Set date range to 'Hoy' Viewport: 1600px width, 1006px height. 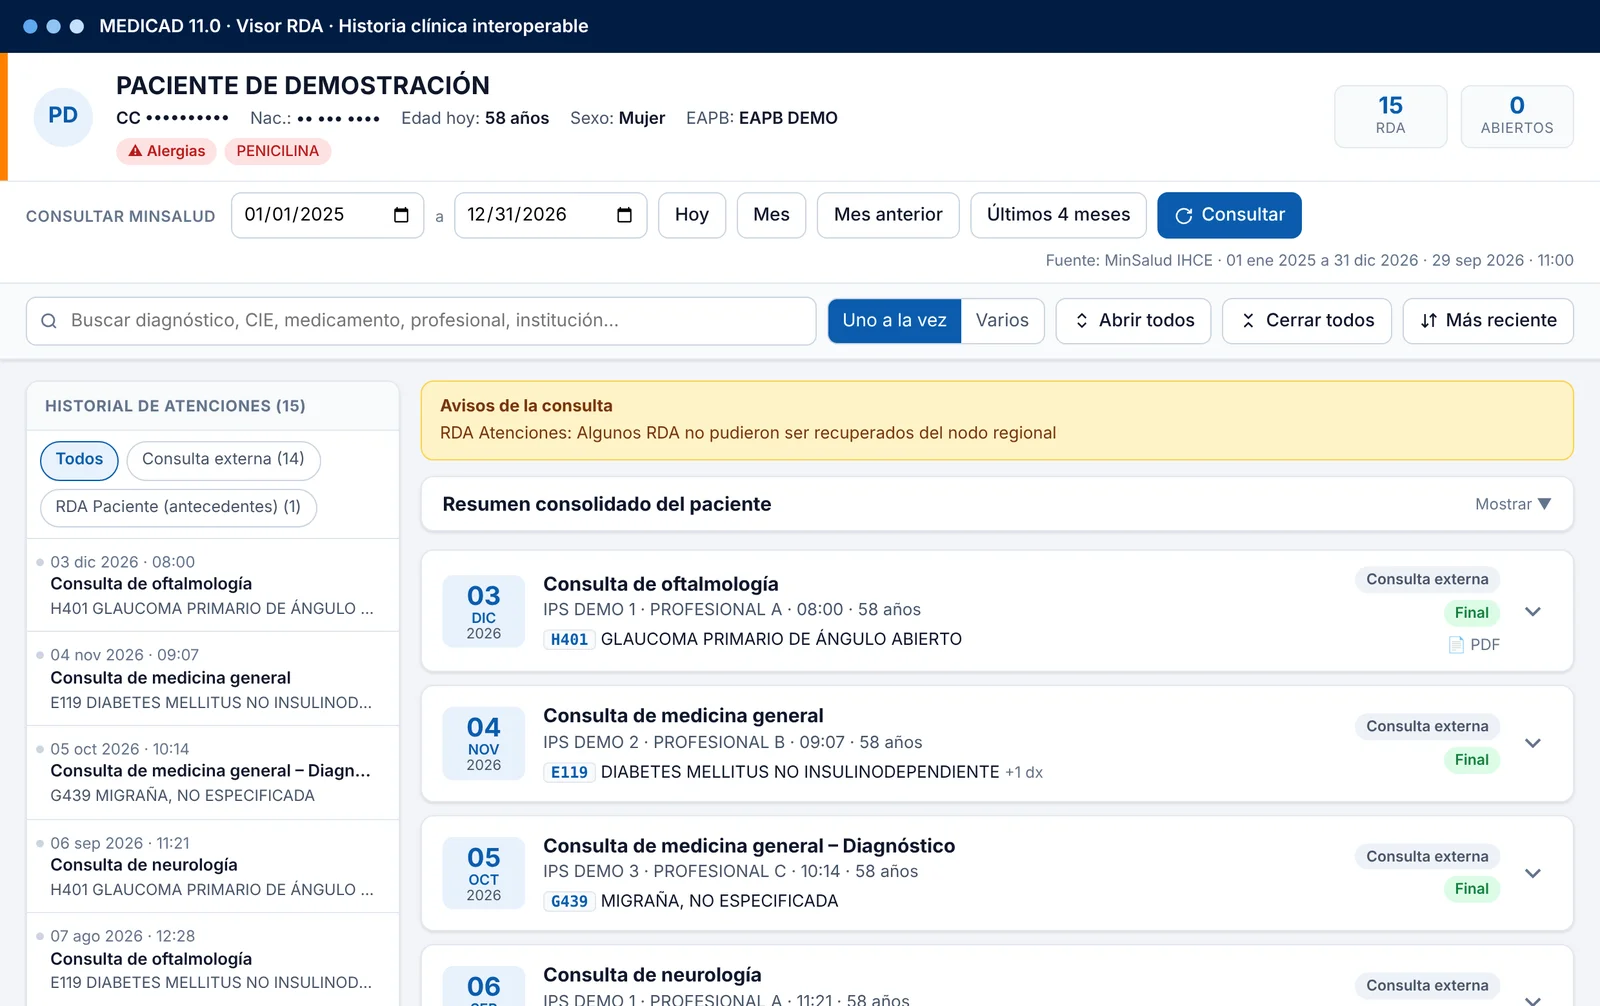point(692,215)
